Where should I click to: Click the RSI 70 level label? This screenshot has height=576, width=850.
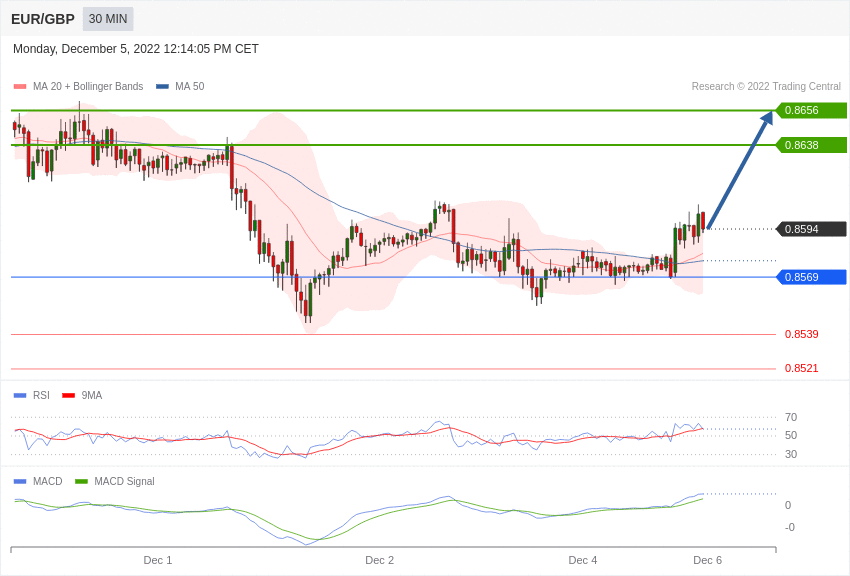tap(791, 417)
